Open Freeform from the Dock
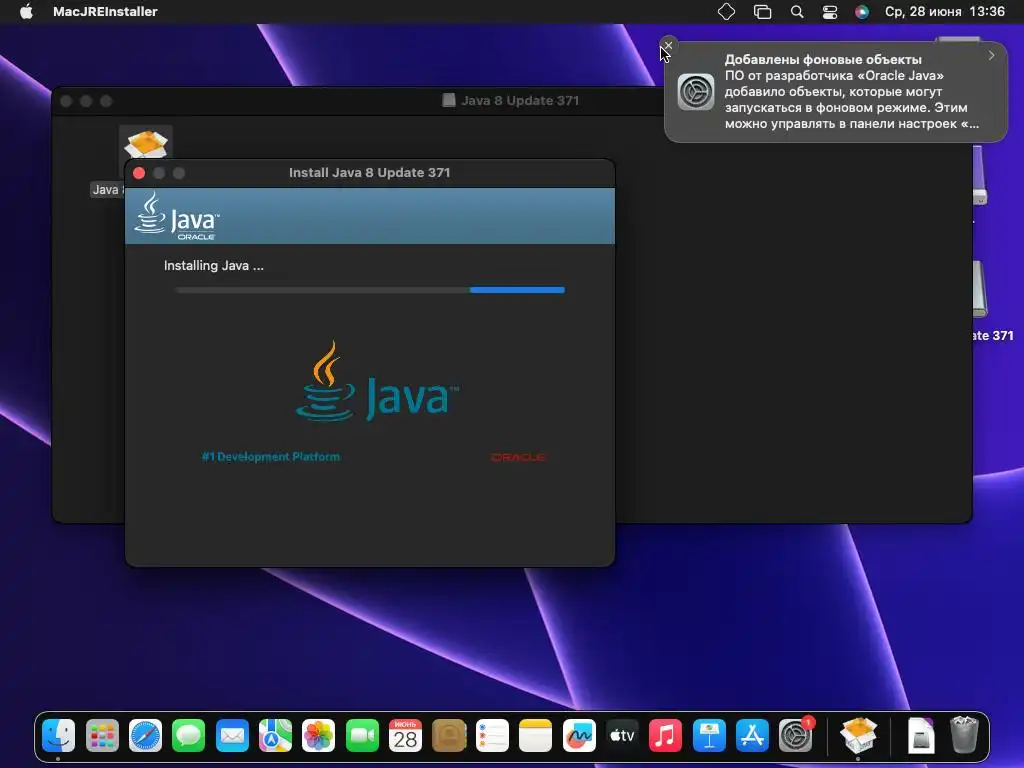 click(x=579, y=736)
